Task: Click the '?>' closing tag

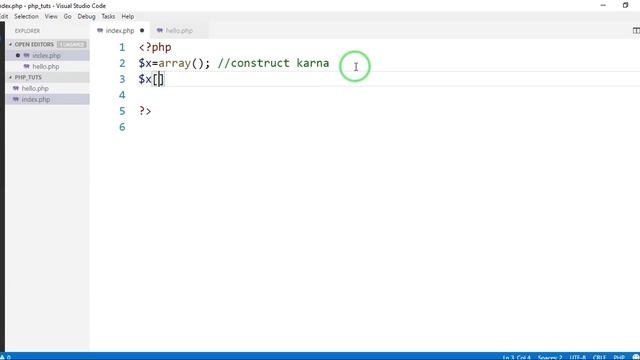Action: pos(145,111)
